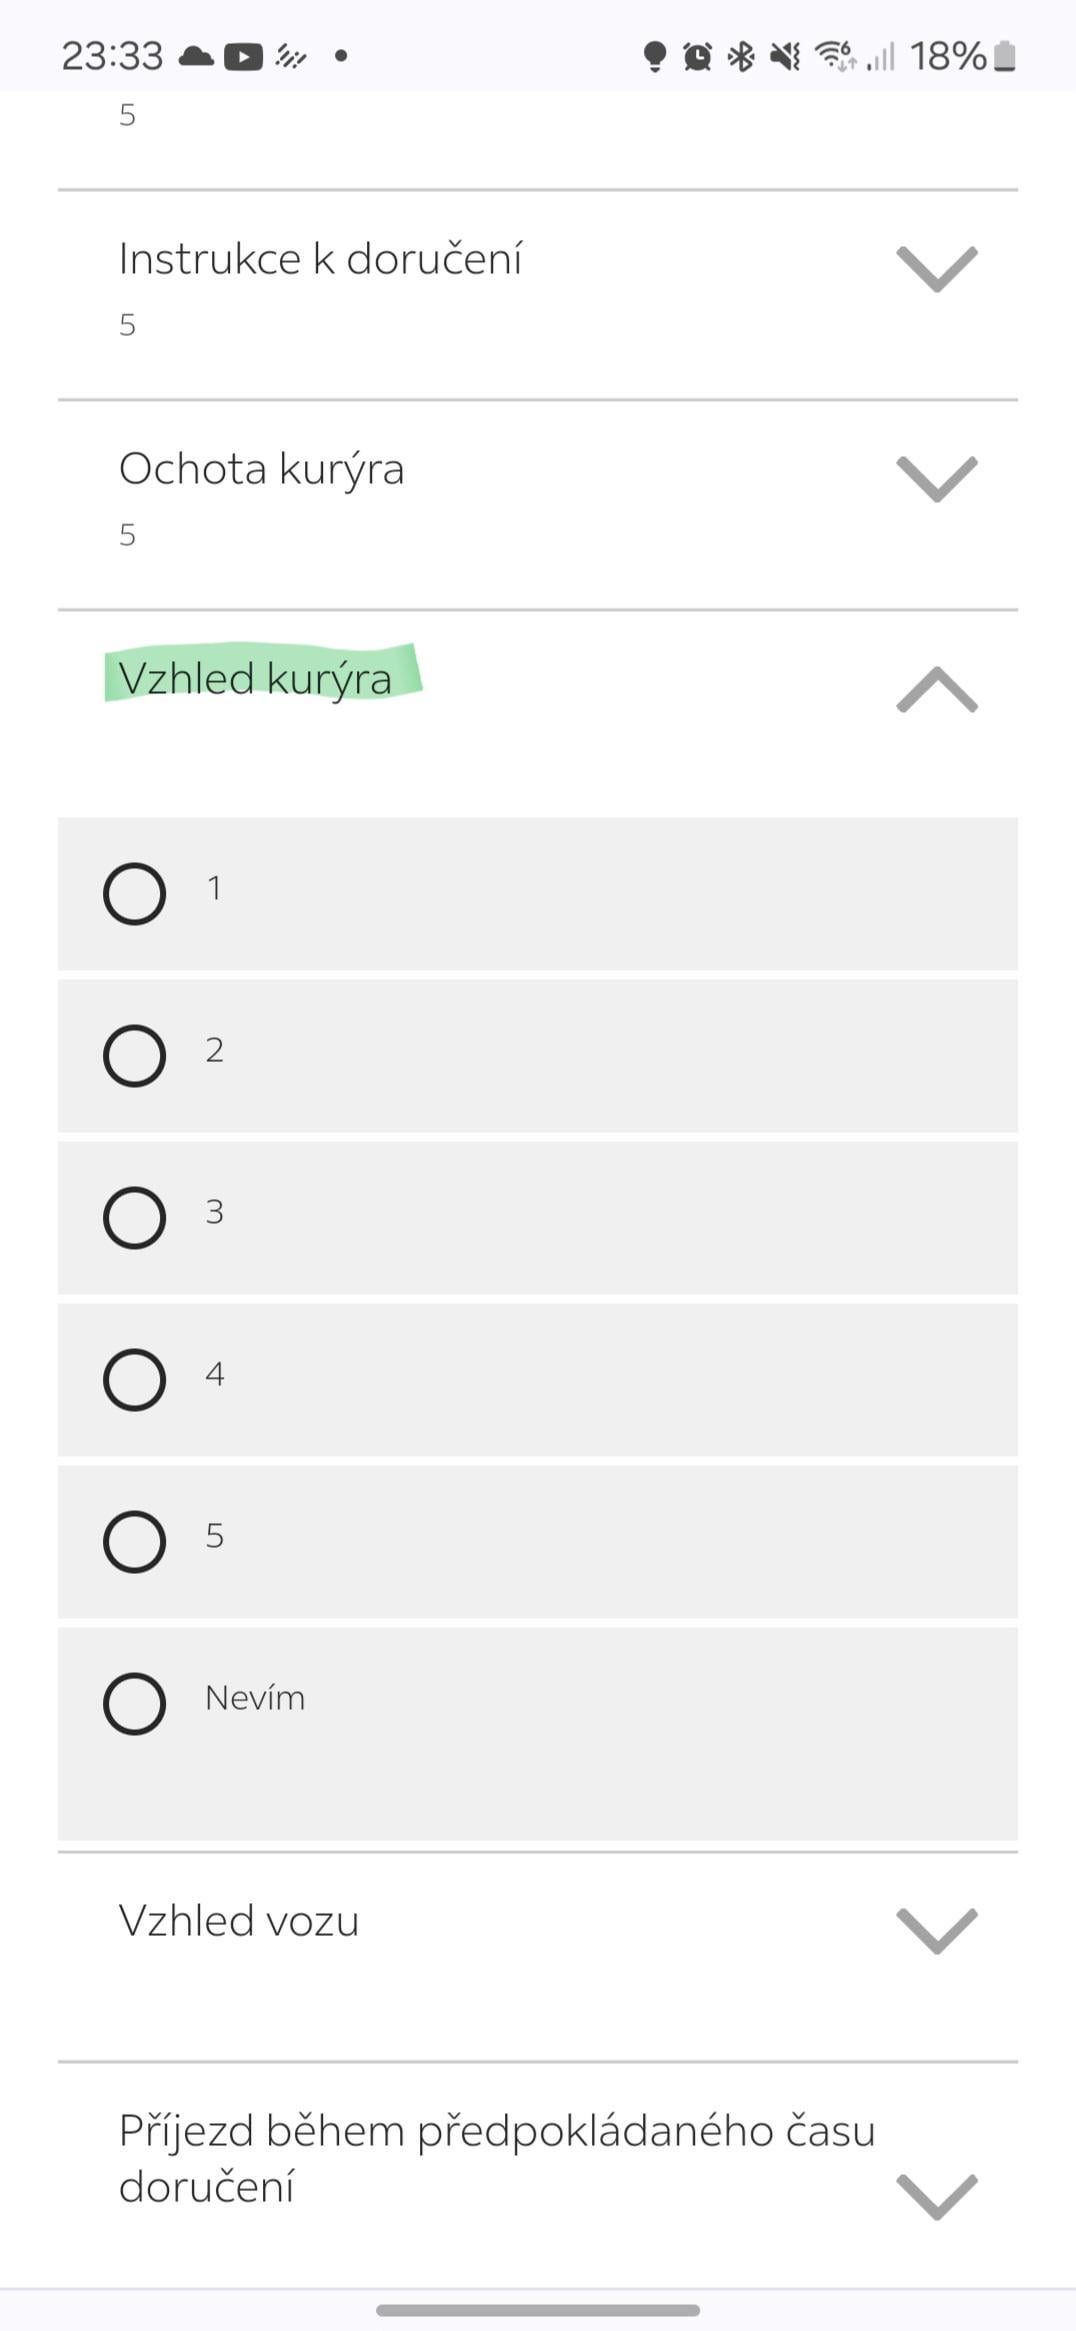The width and height of the screenshot is (1076, 2331).
Task: Expand Instrukce k doručení chevron
Action: point(937,269)
